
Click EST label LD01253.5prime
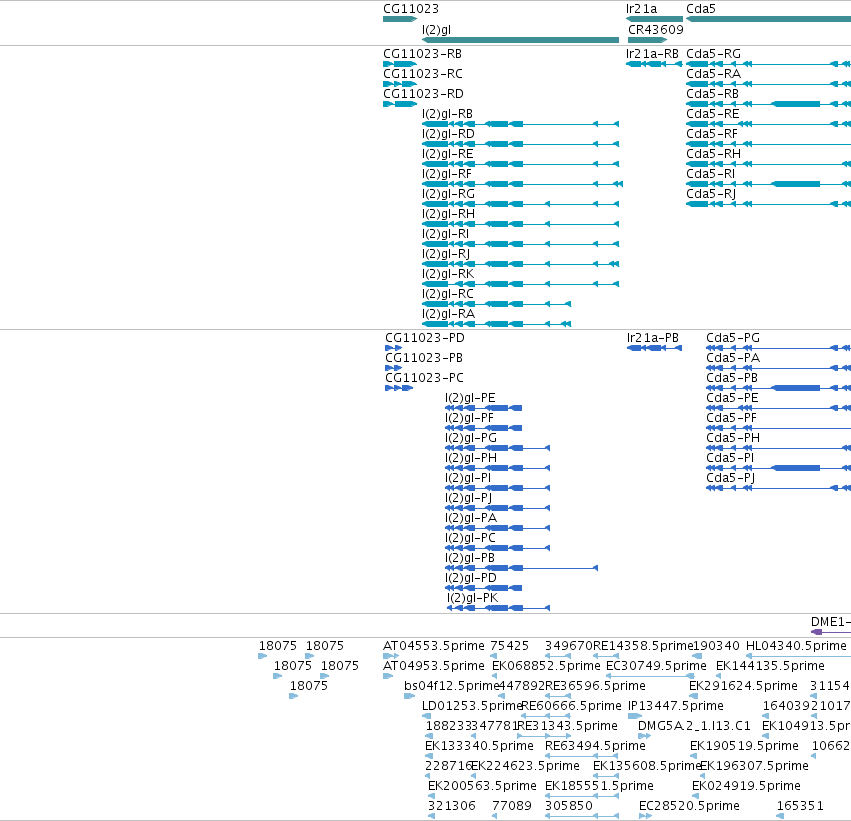click(x=472, y=707)
